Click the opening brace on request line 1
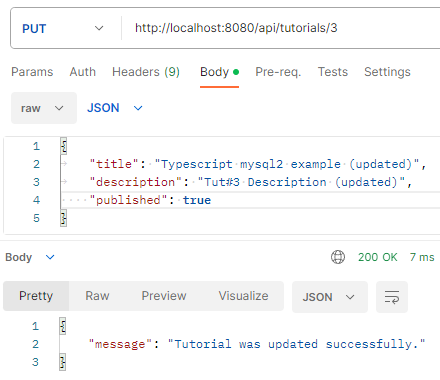 click(64, 146)
